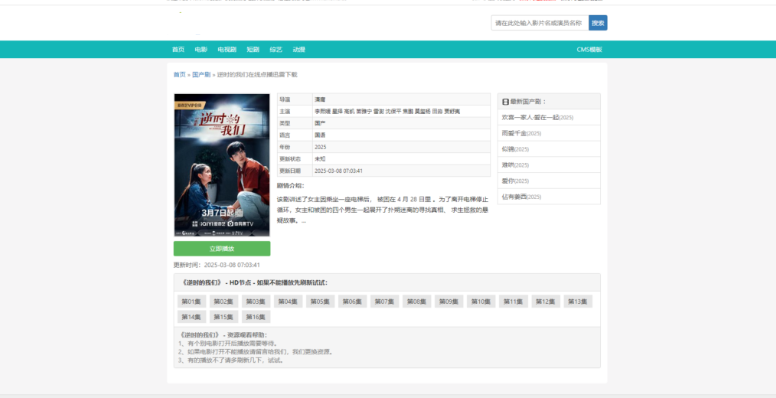Play episode 第08集
The width and height of the screenshot is (776, 398).
417,301
